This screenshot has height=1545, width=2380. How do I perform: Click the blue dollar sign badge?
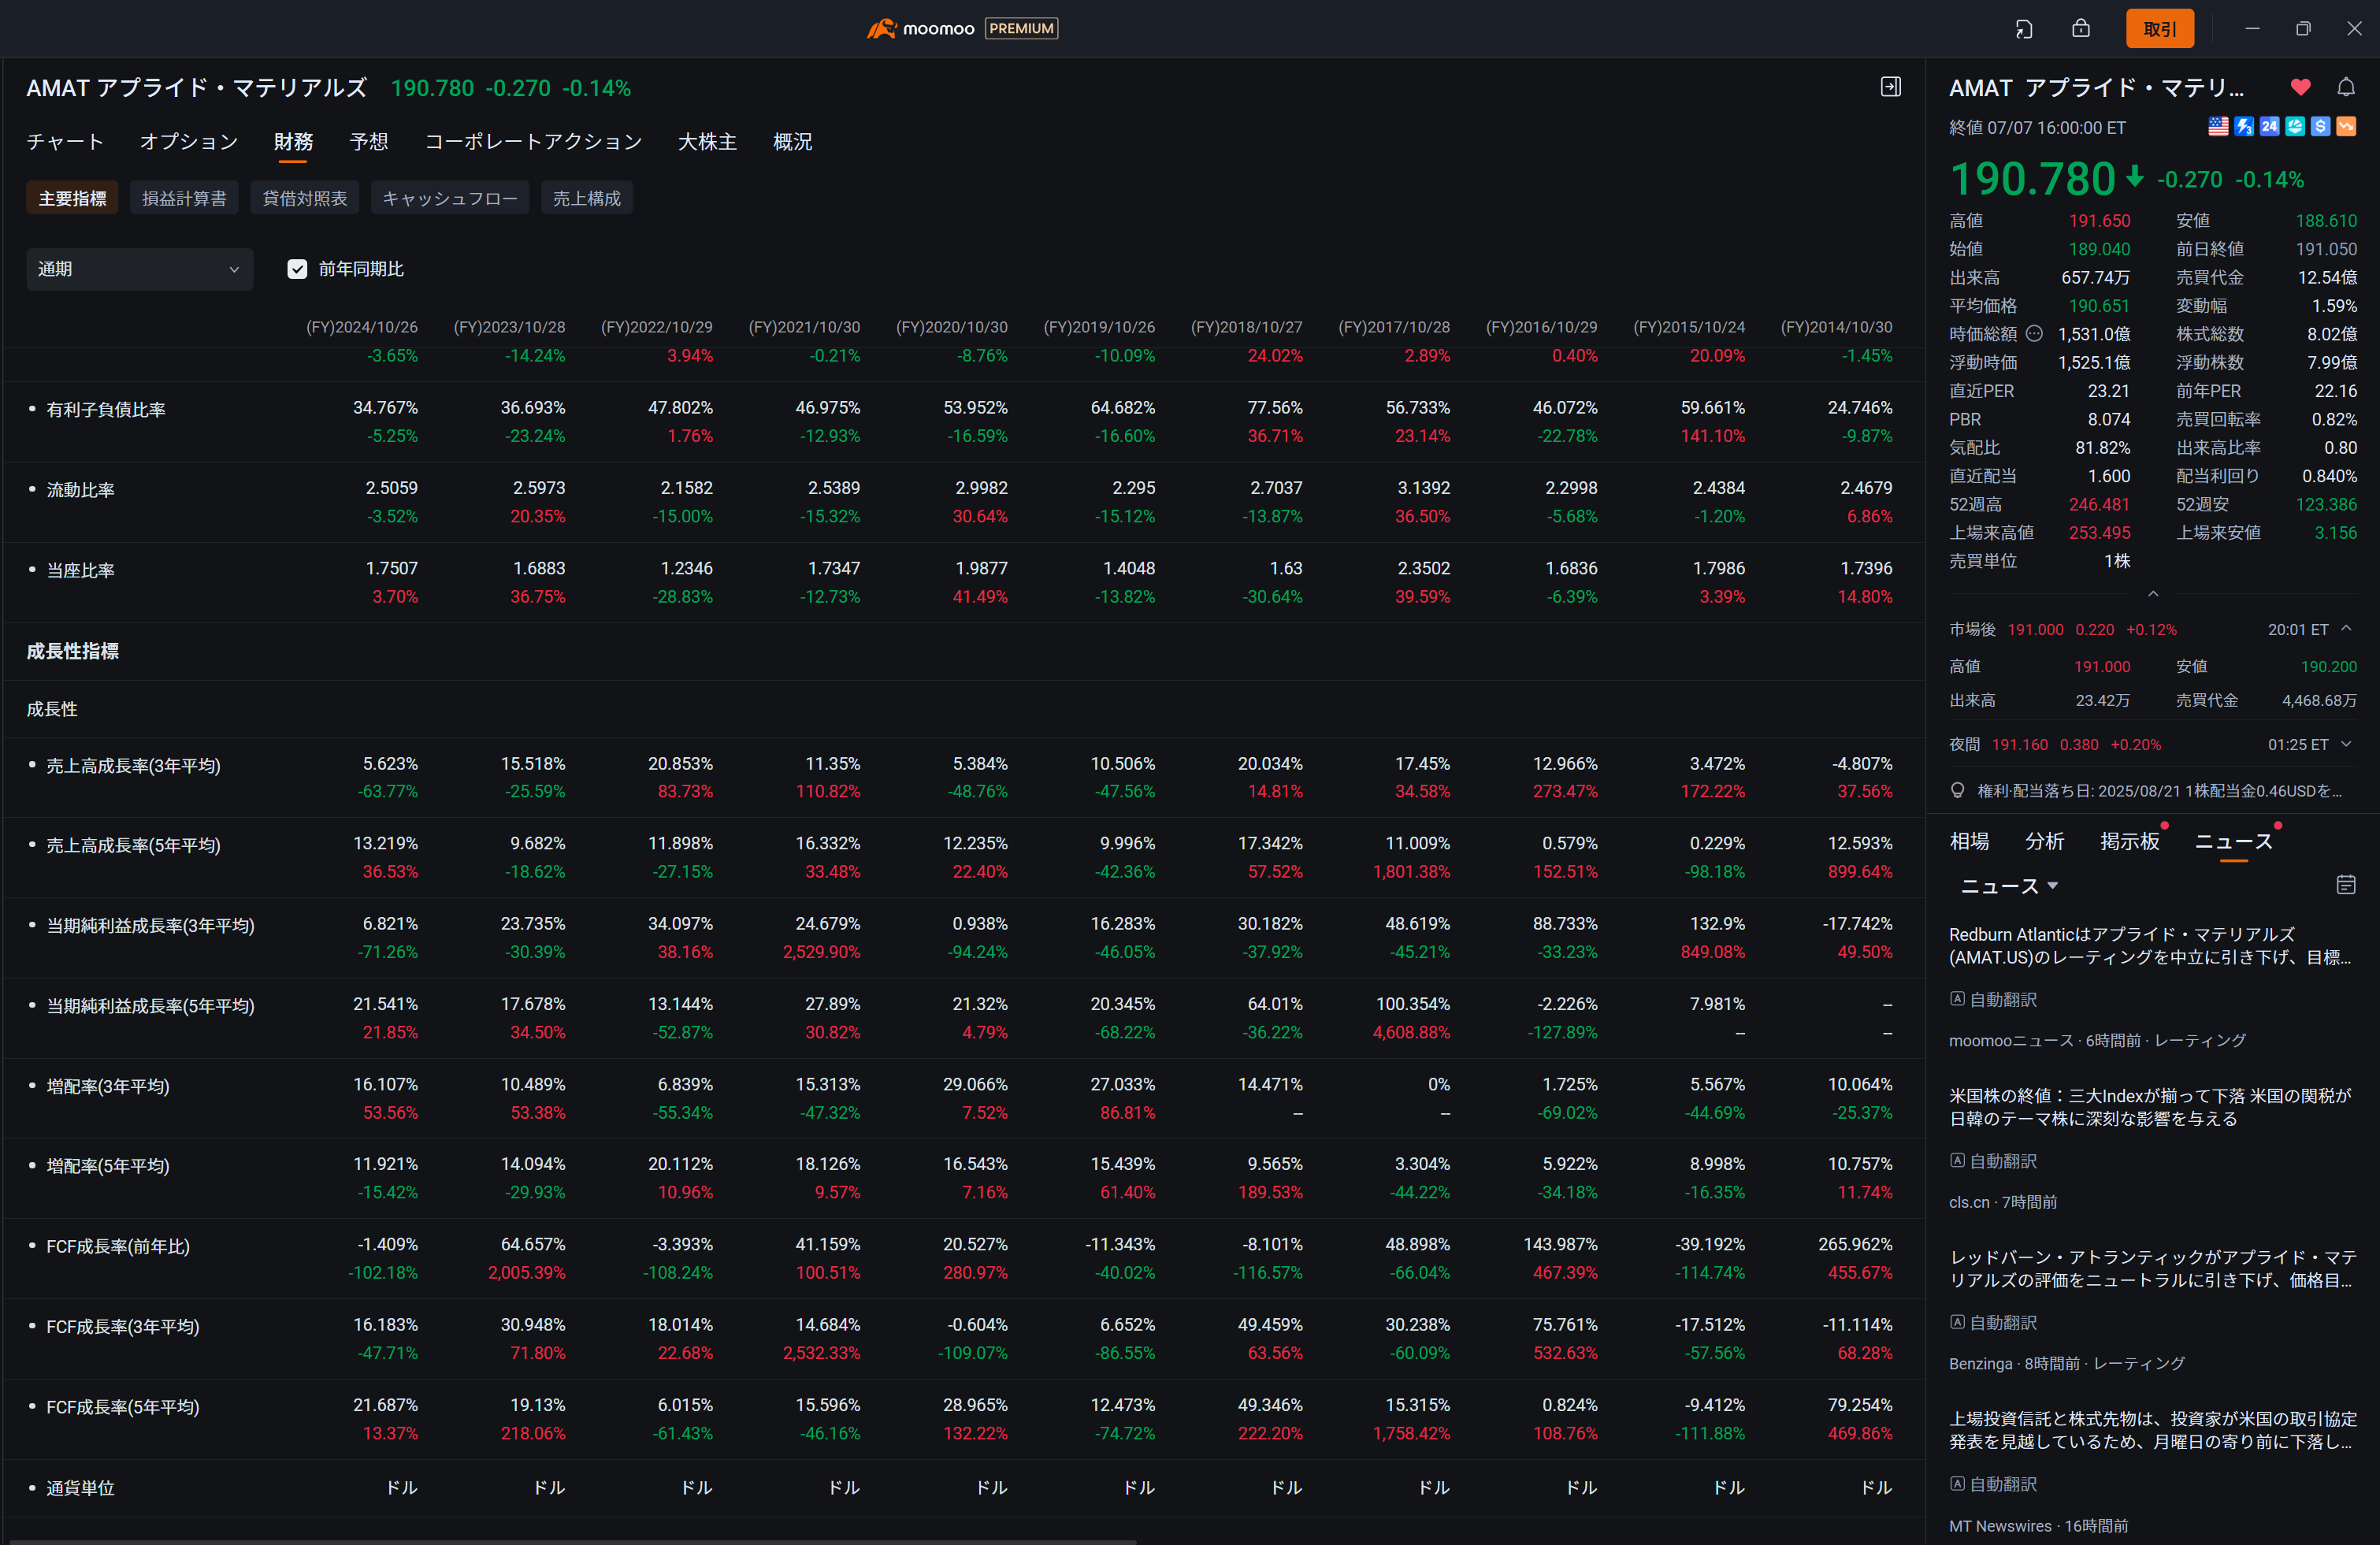coord(2321,126)
